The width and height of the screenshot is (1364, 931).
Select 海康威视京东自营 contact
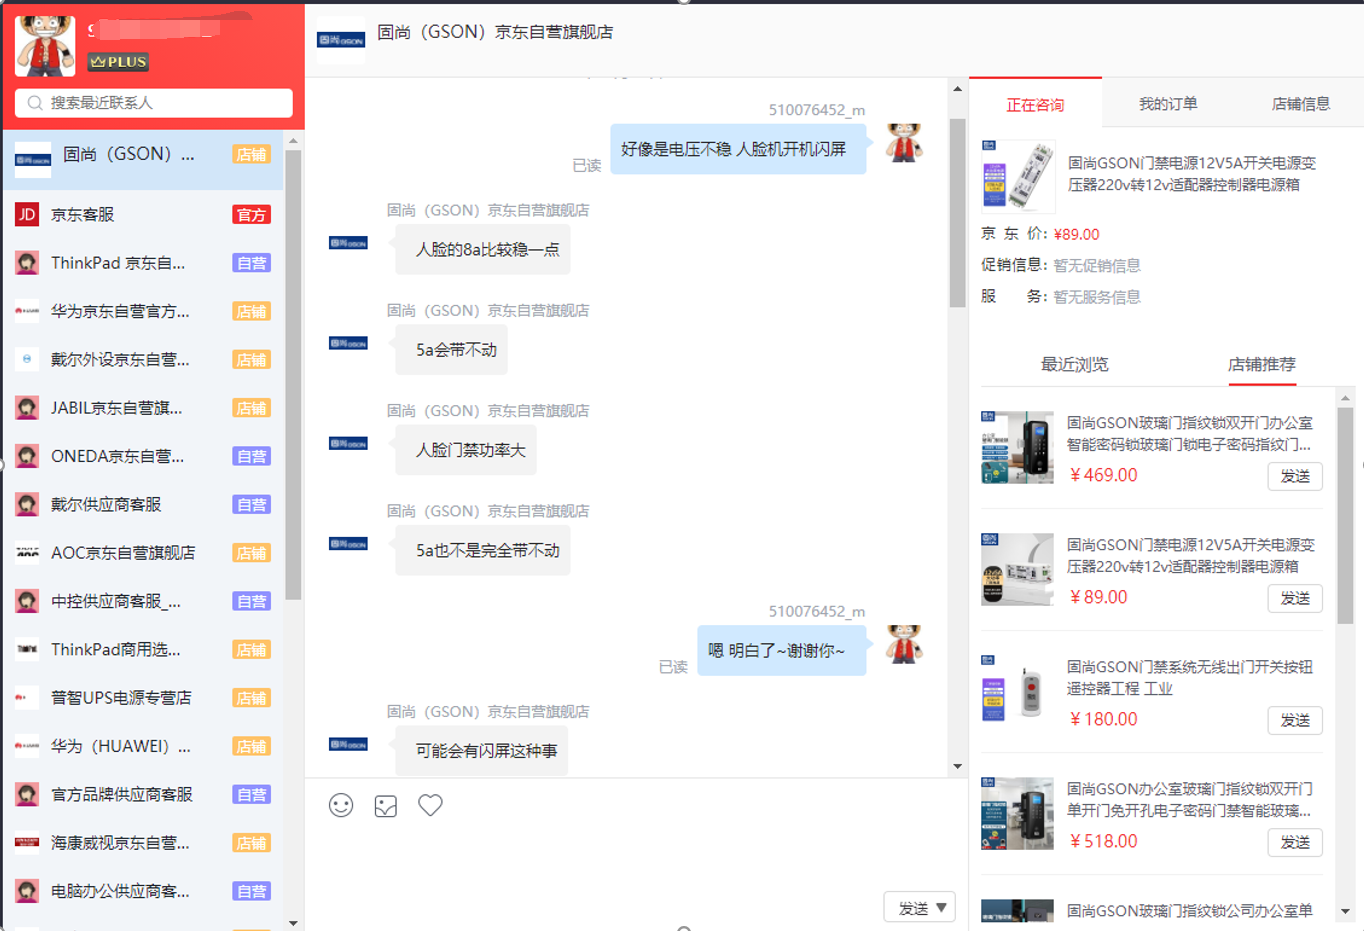click(x=143, y=843)
